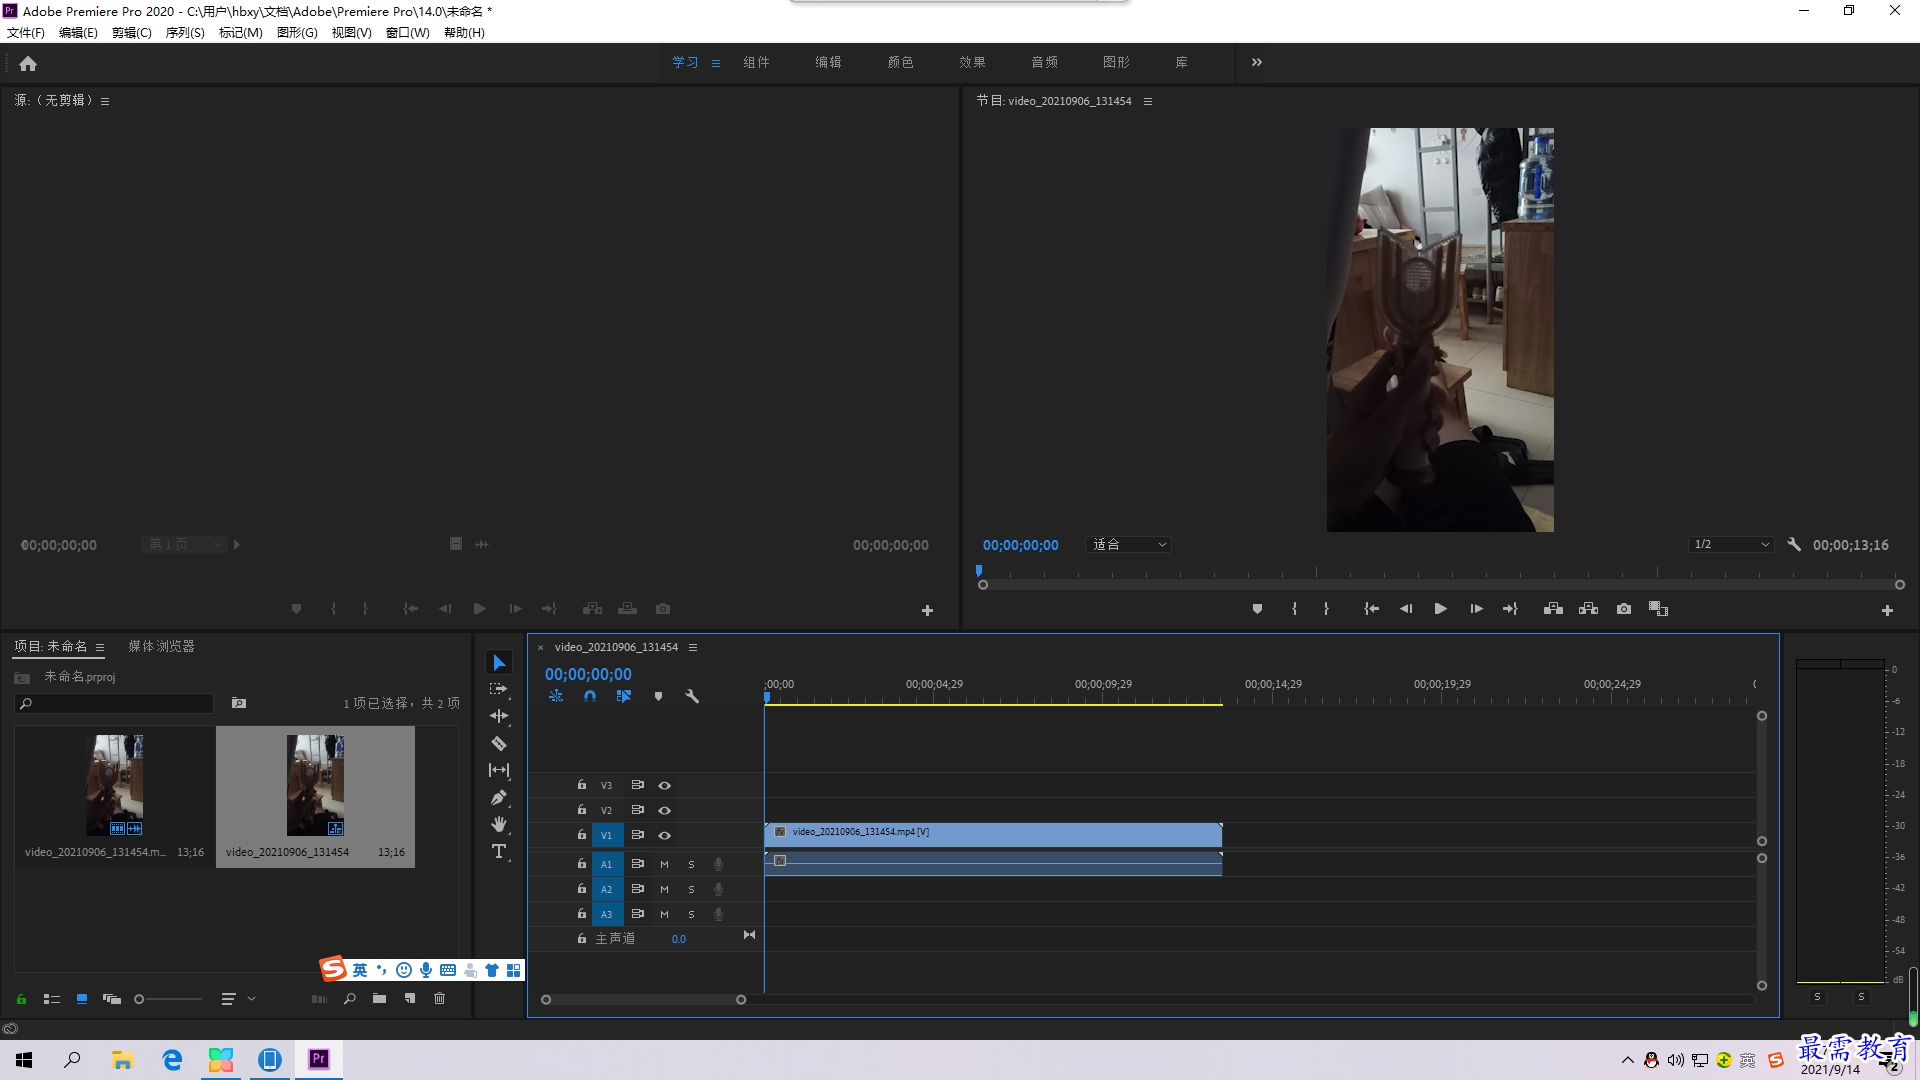Select V1 track target button
Viewport: 1920px width, 1080px height.
point(607,835)
